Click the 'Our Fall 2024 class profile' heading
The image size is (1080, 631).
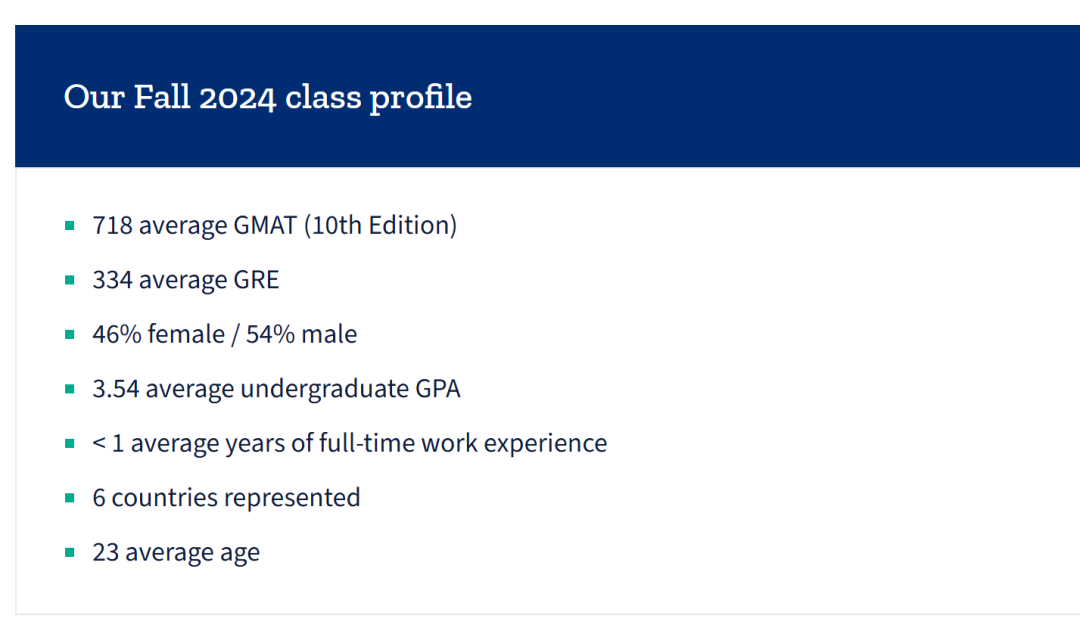tap(267, 97)
